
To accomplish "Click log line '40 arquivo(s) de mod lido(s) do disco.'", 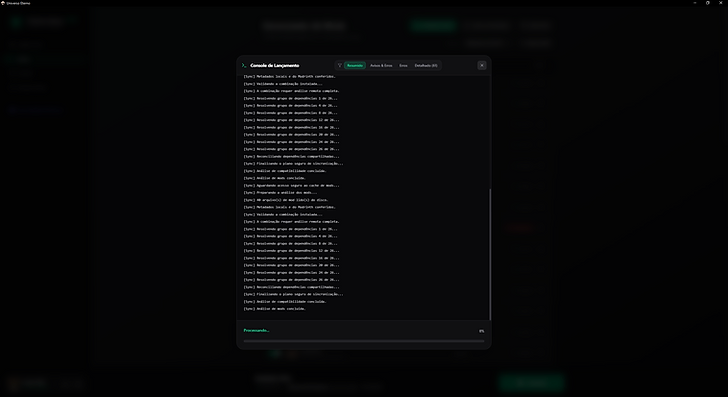I will pos(286,200).
